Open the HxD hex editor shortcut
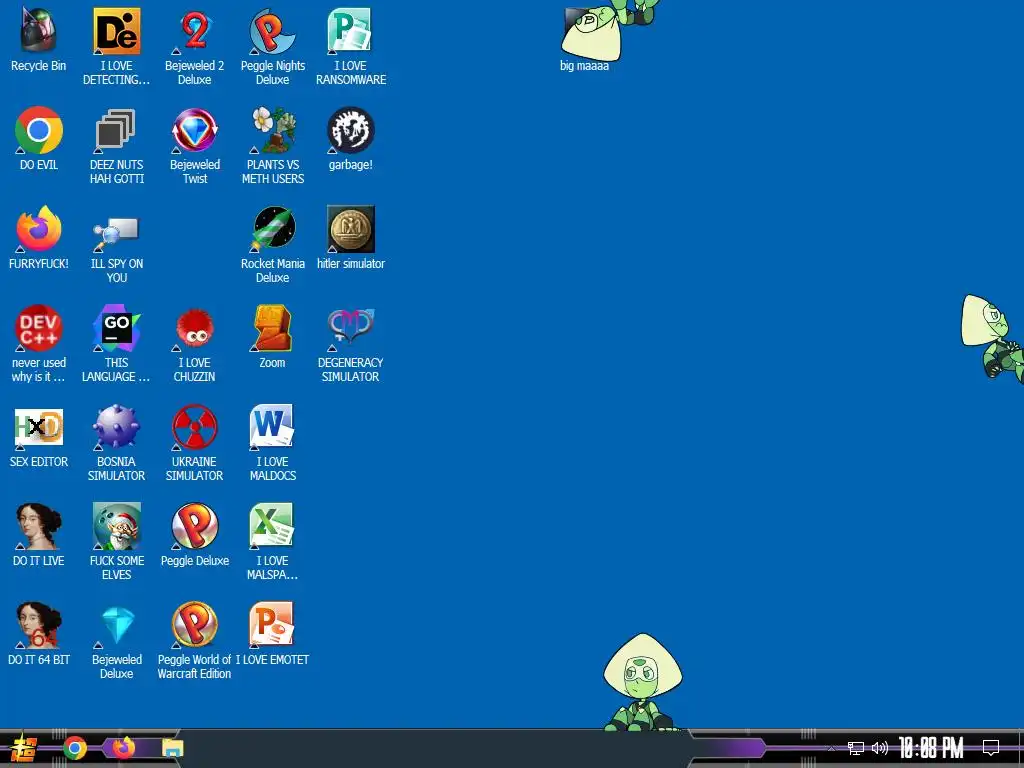This screenshot has height=768, width=1024. click(39, 436)
